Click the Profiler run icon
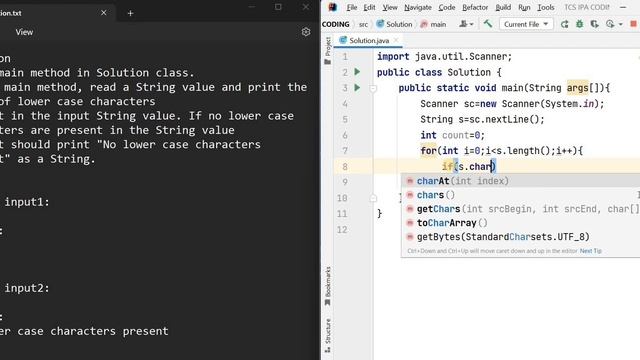 pyautogui.click(x=610, y=24)
